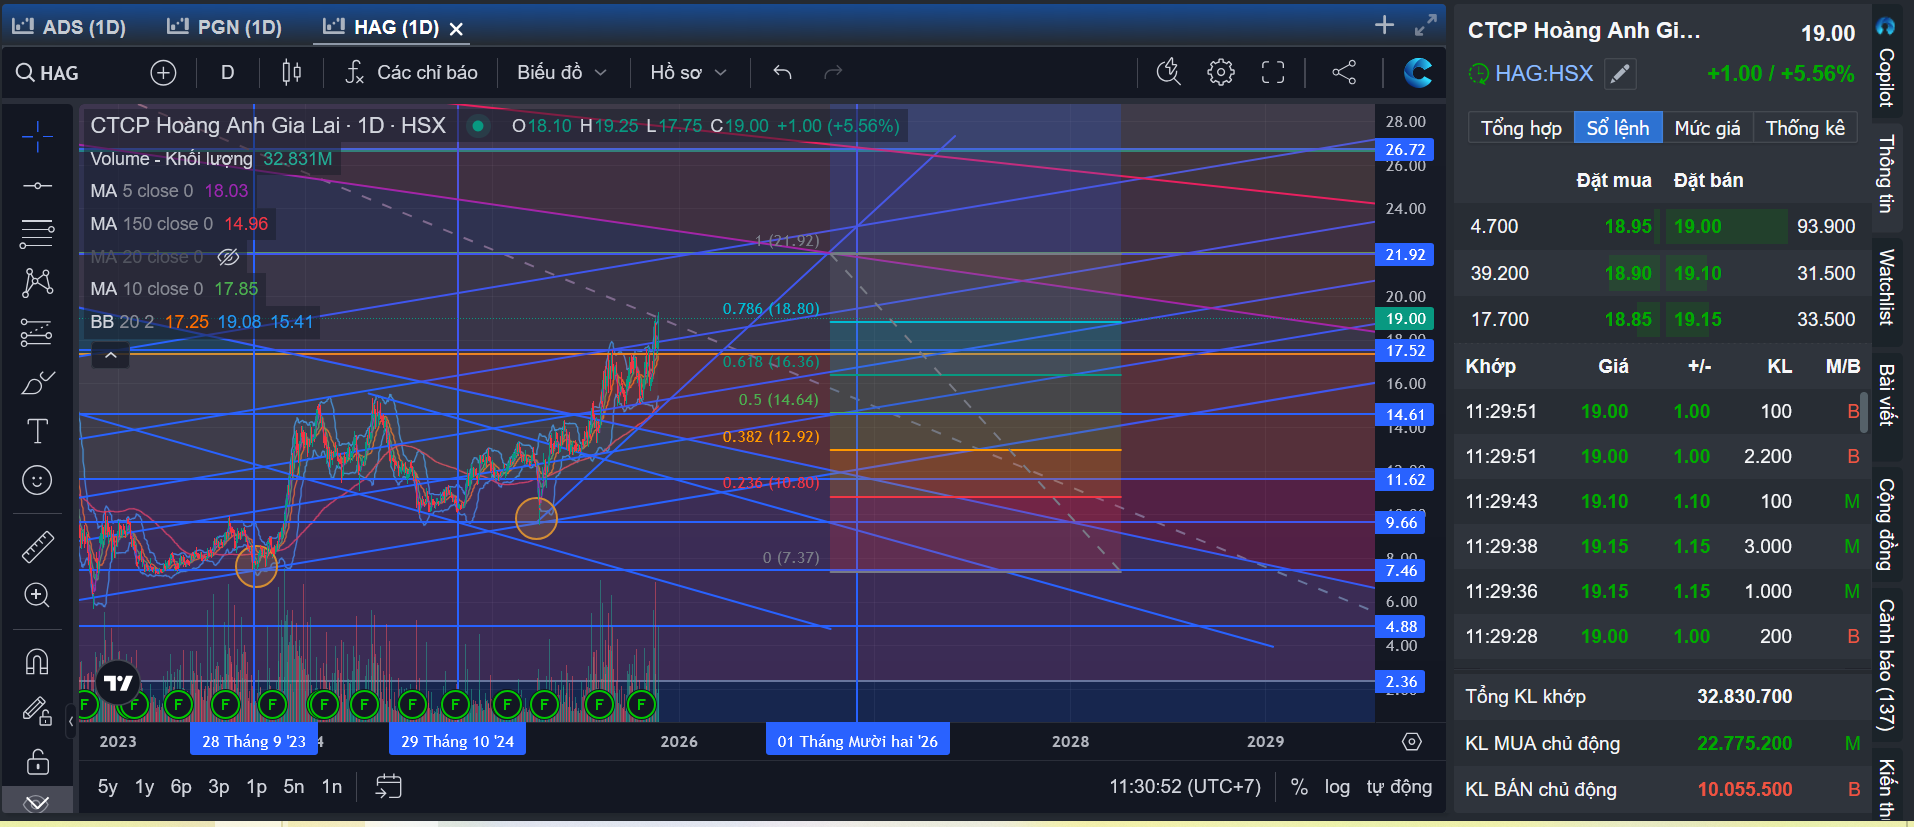Screen dimensions: 1914x827
Task: Open the candlestick chart type menu
Action: coord(291,72)
